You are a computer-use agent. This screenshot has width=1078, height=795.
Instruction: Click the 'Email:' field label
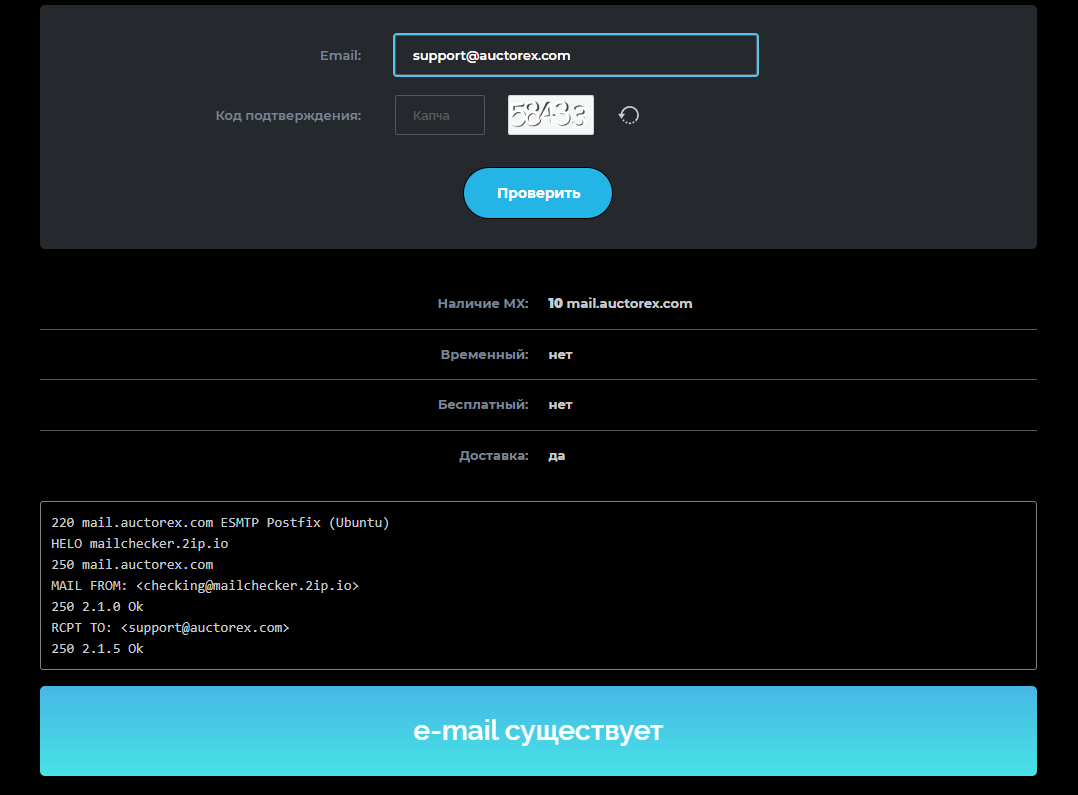(x=340, y=56)
